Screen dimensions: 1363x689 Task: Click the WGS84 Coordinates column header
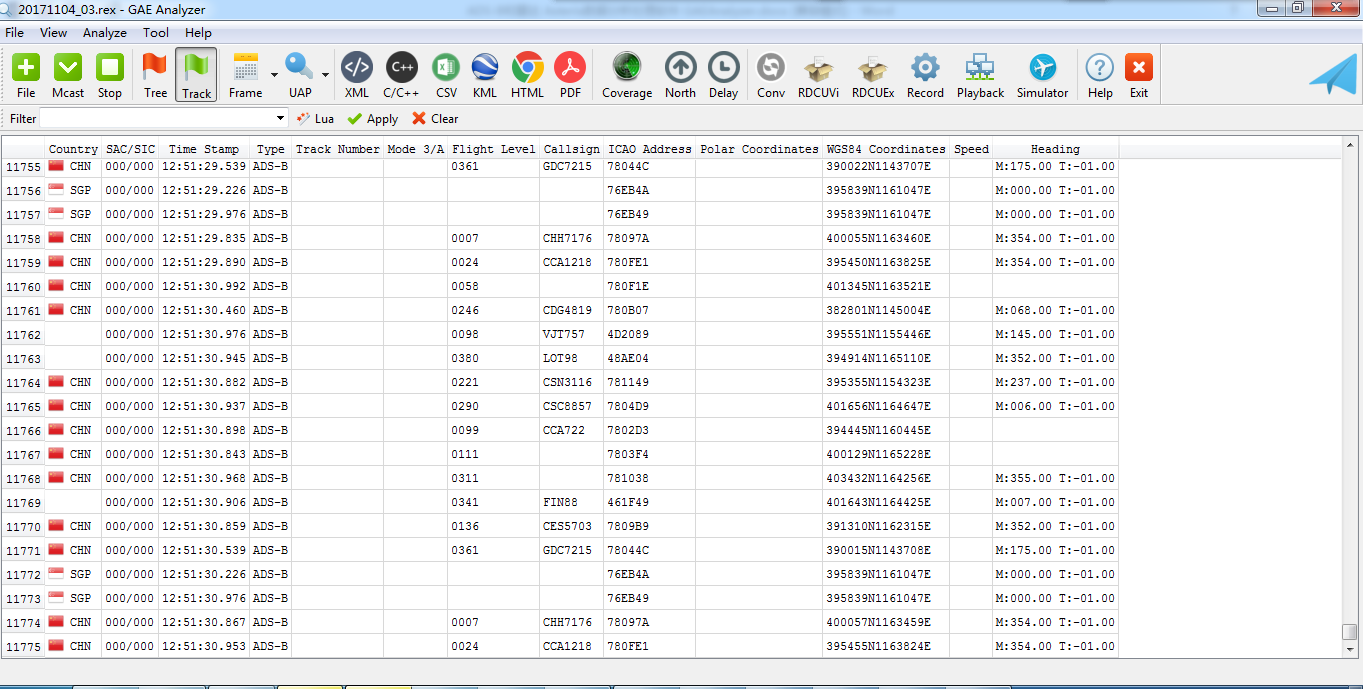pos(886,149)
